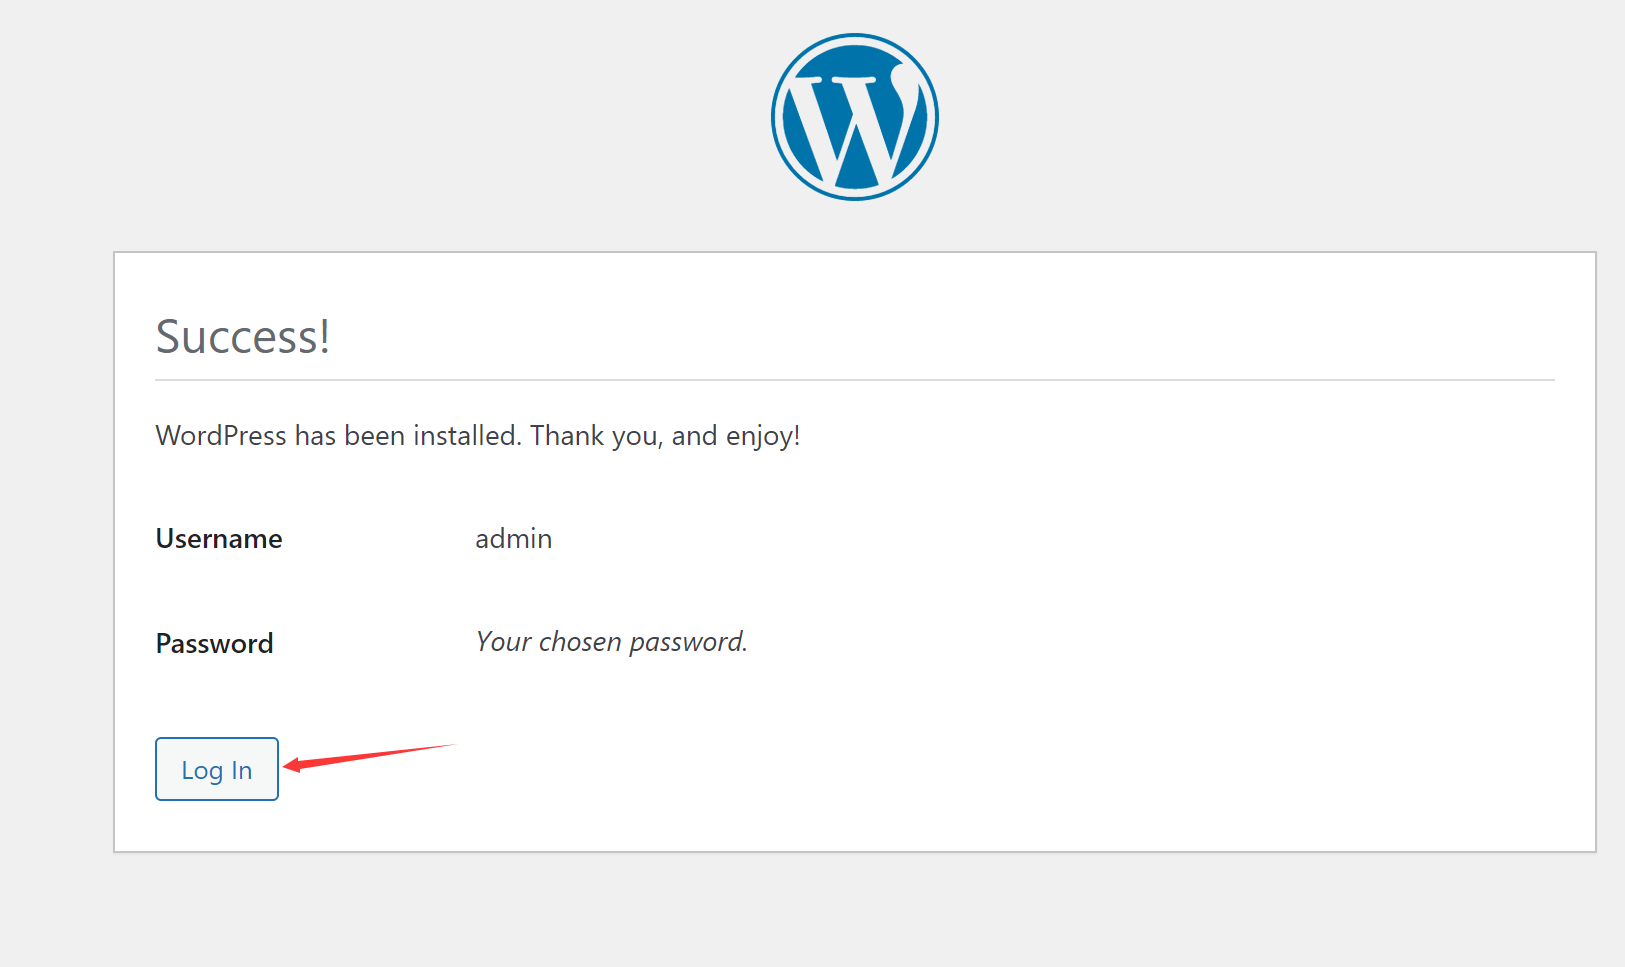Click the blue outer ring of WordPress logo
Screen dimensions: 1625x967
click(855, 40)
